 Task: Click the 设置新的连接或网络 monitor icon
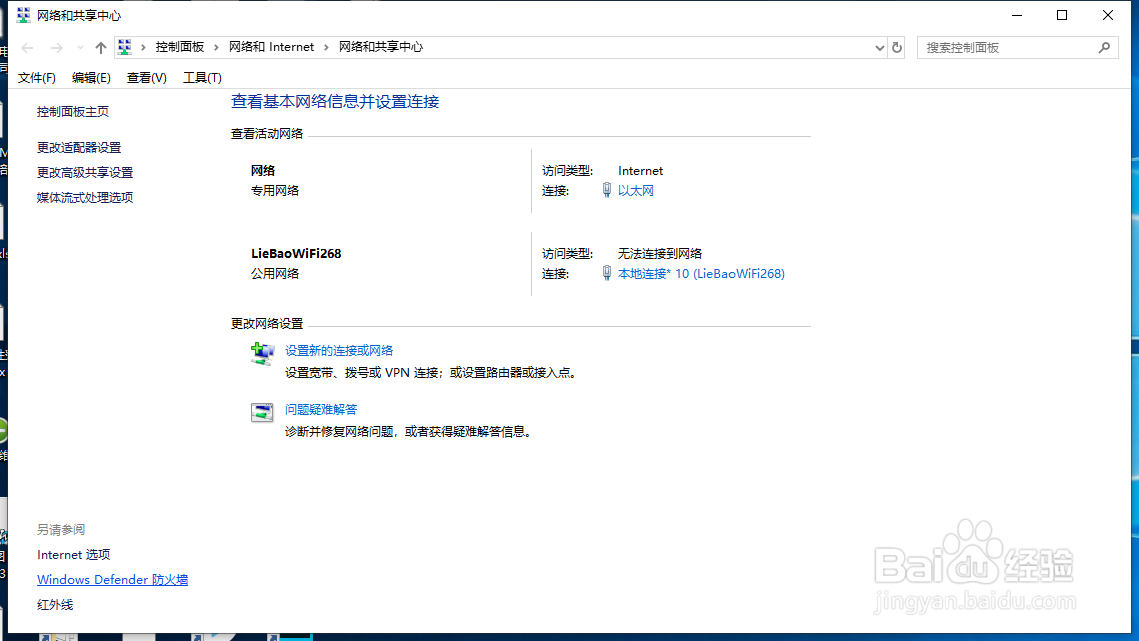[x=262, y=353]
